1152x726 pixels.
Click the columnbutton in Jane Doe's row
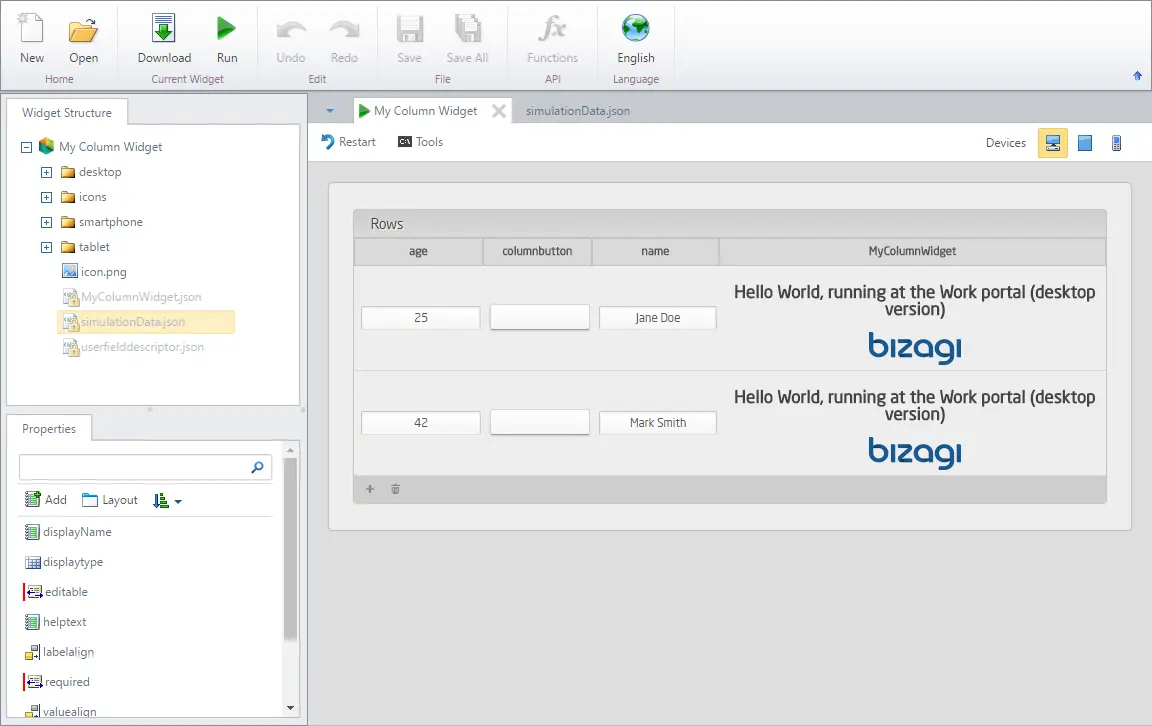point(539,317)
